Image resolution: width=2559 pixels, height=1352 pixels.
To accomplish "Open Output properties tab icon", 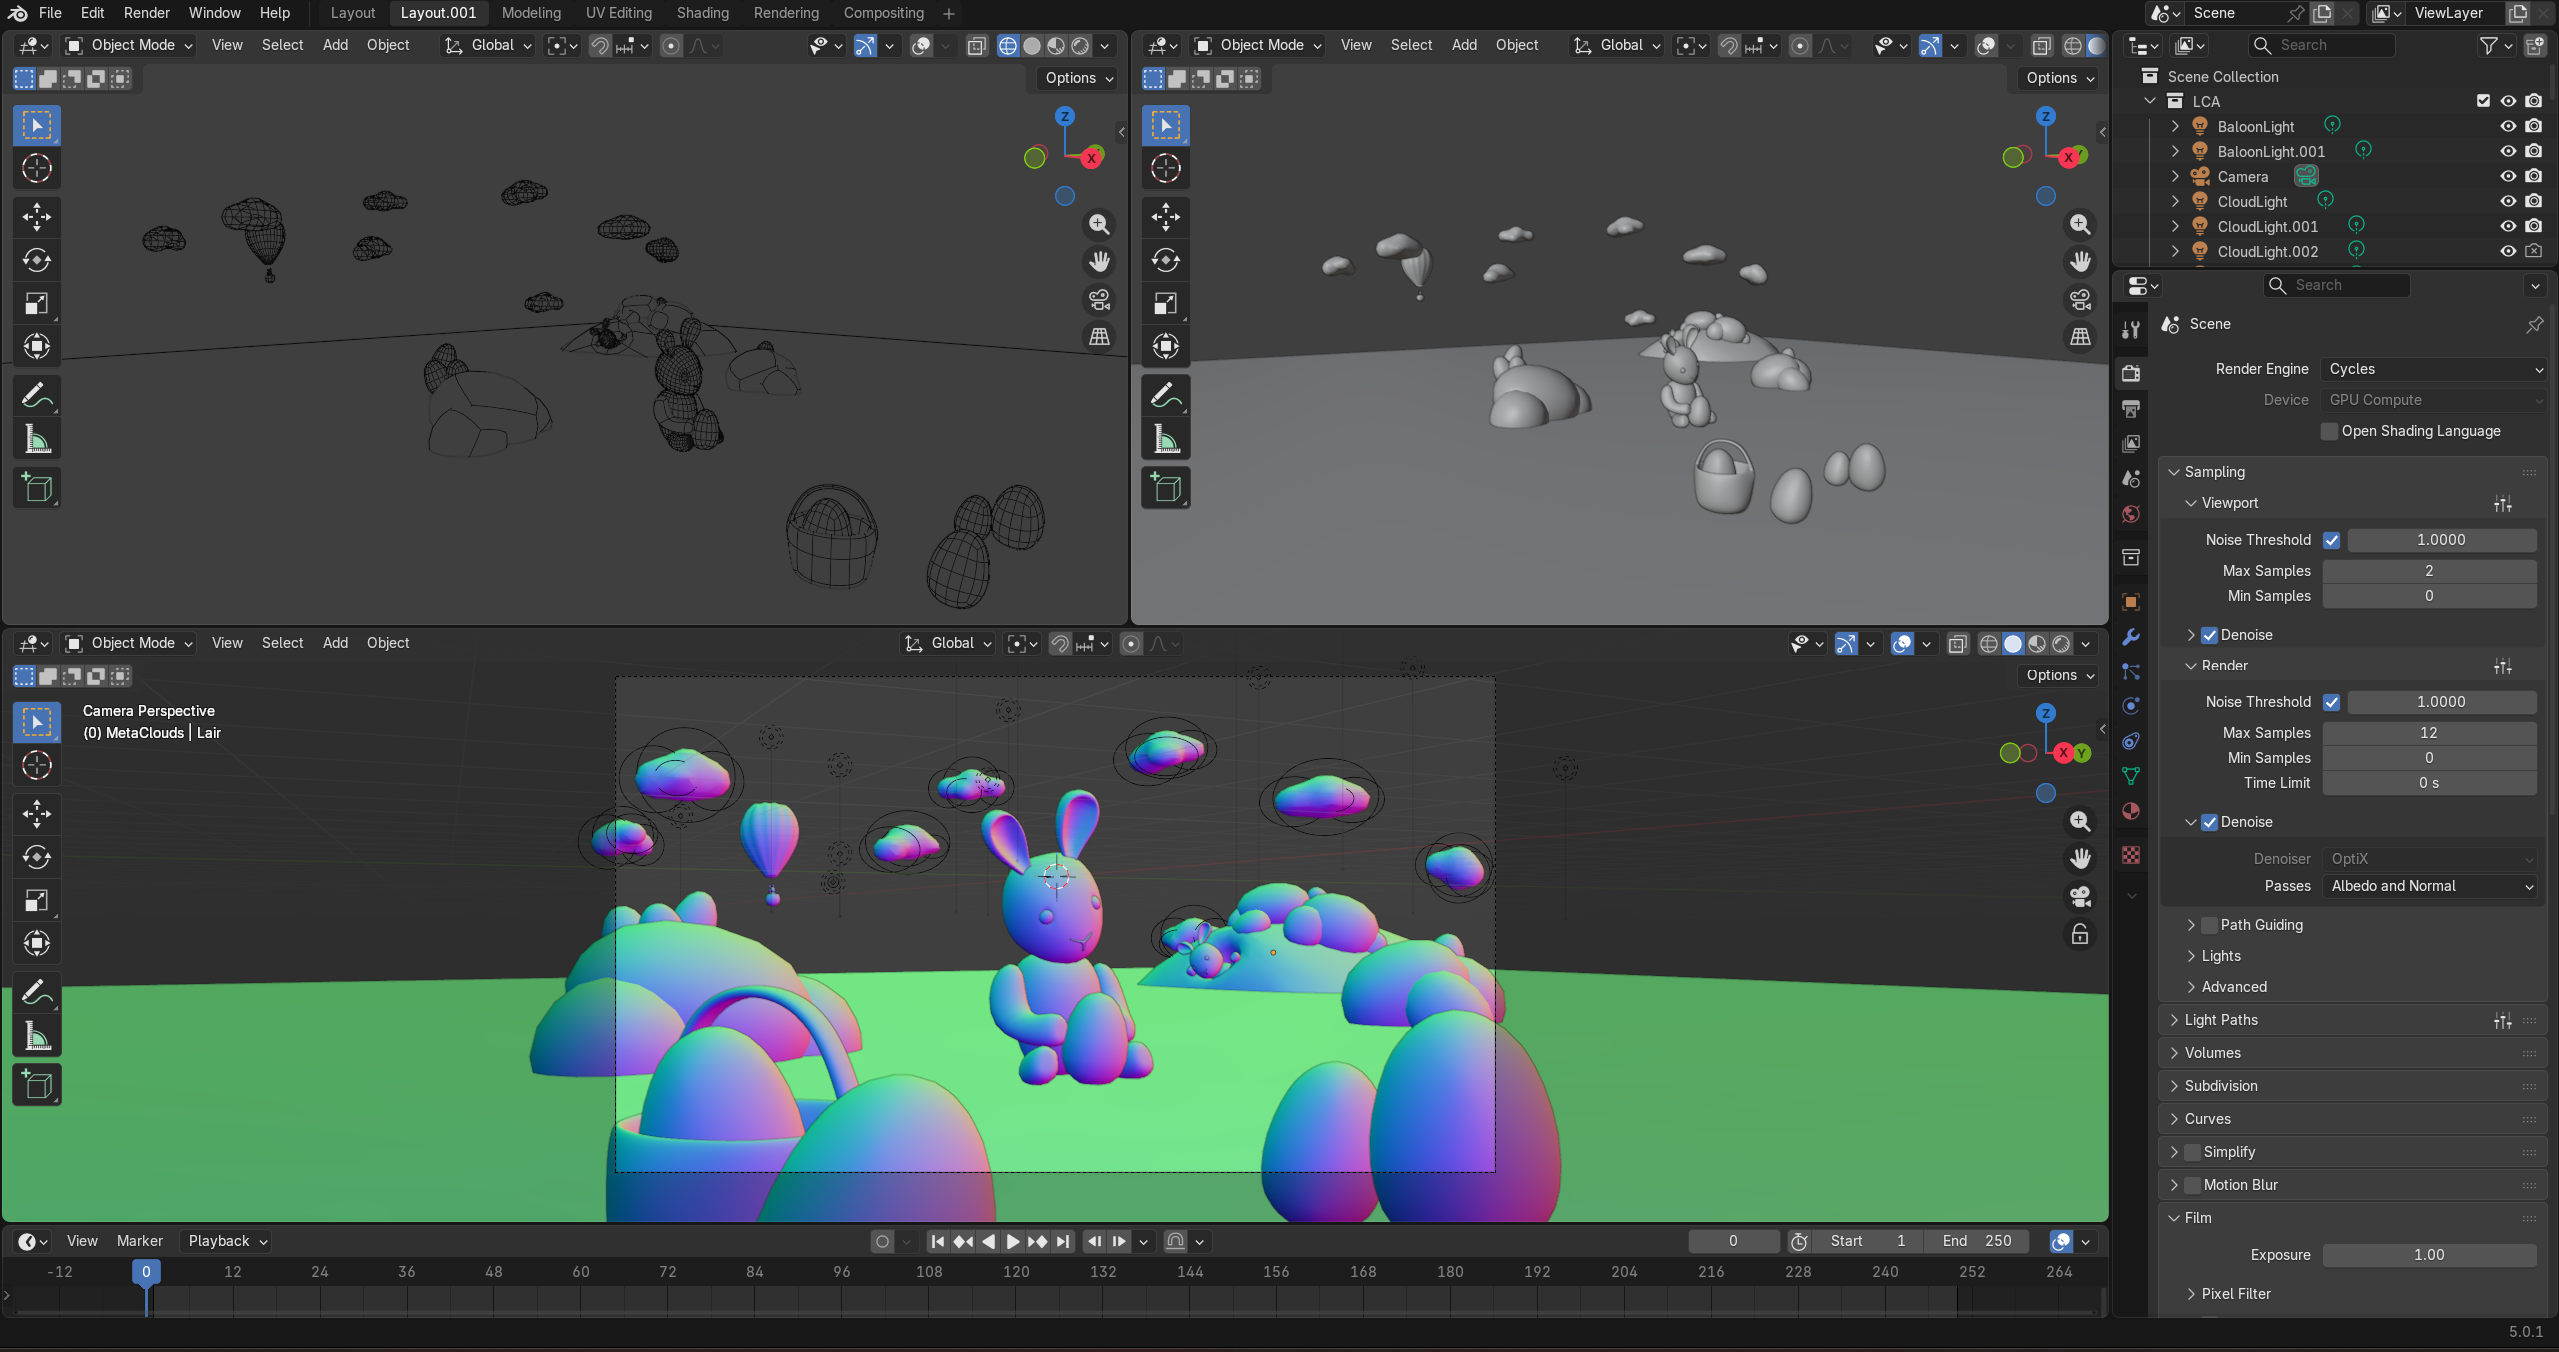I will tap(2131, 409).
